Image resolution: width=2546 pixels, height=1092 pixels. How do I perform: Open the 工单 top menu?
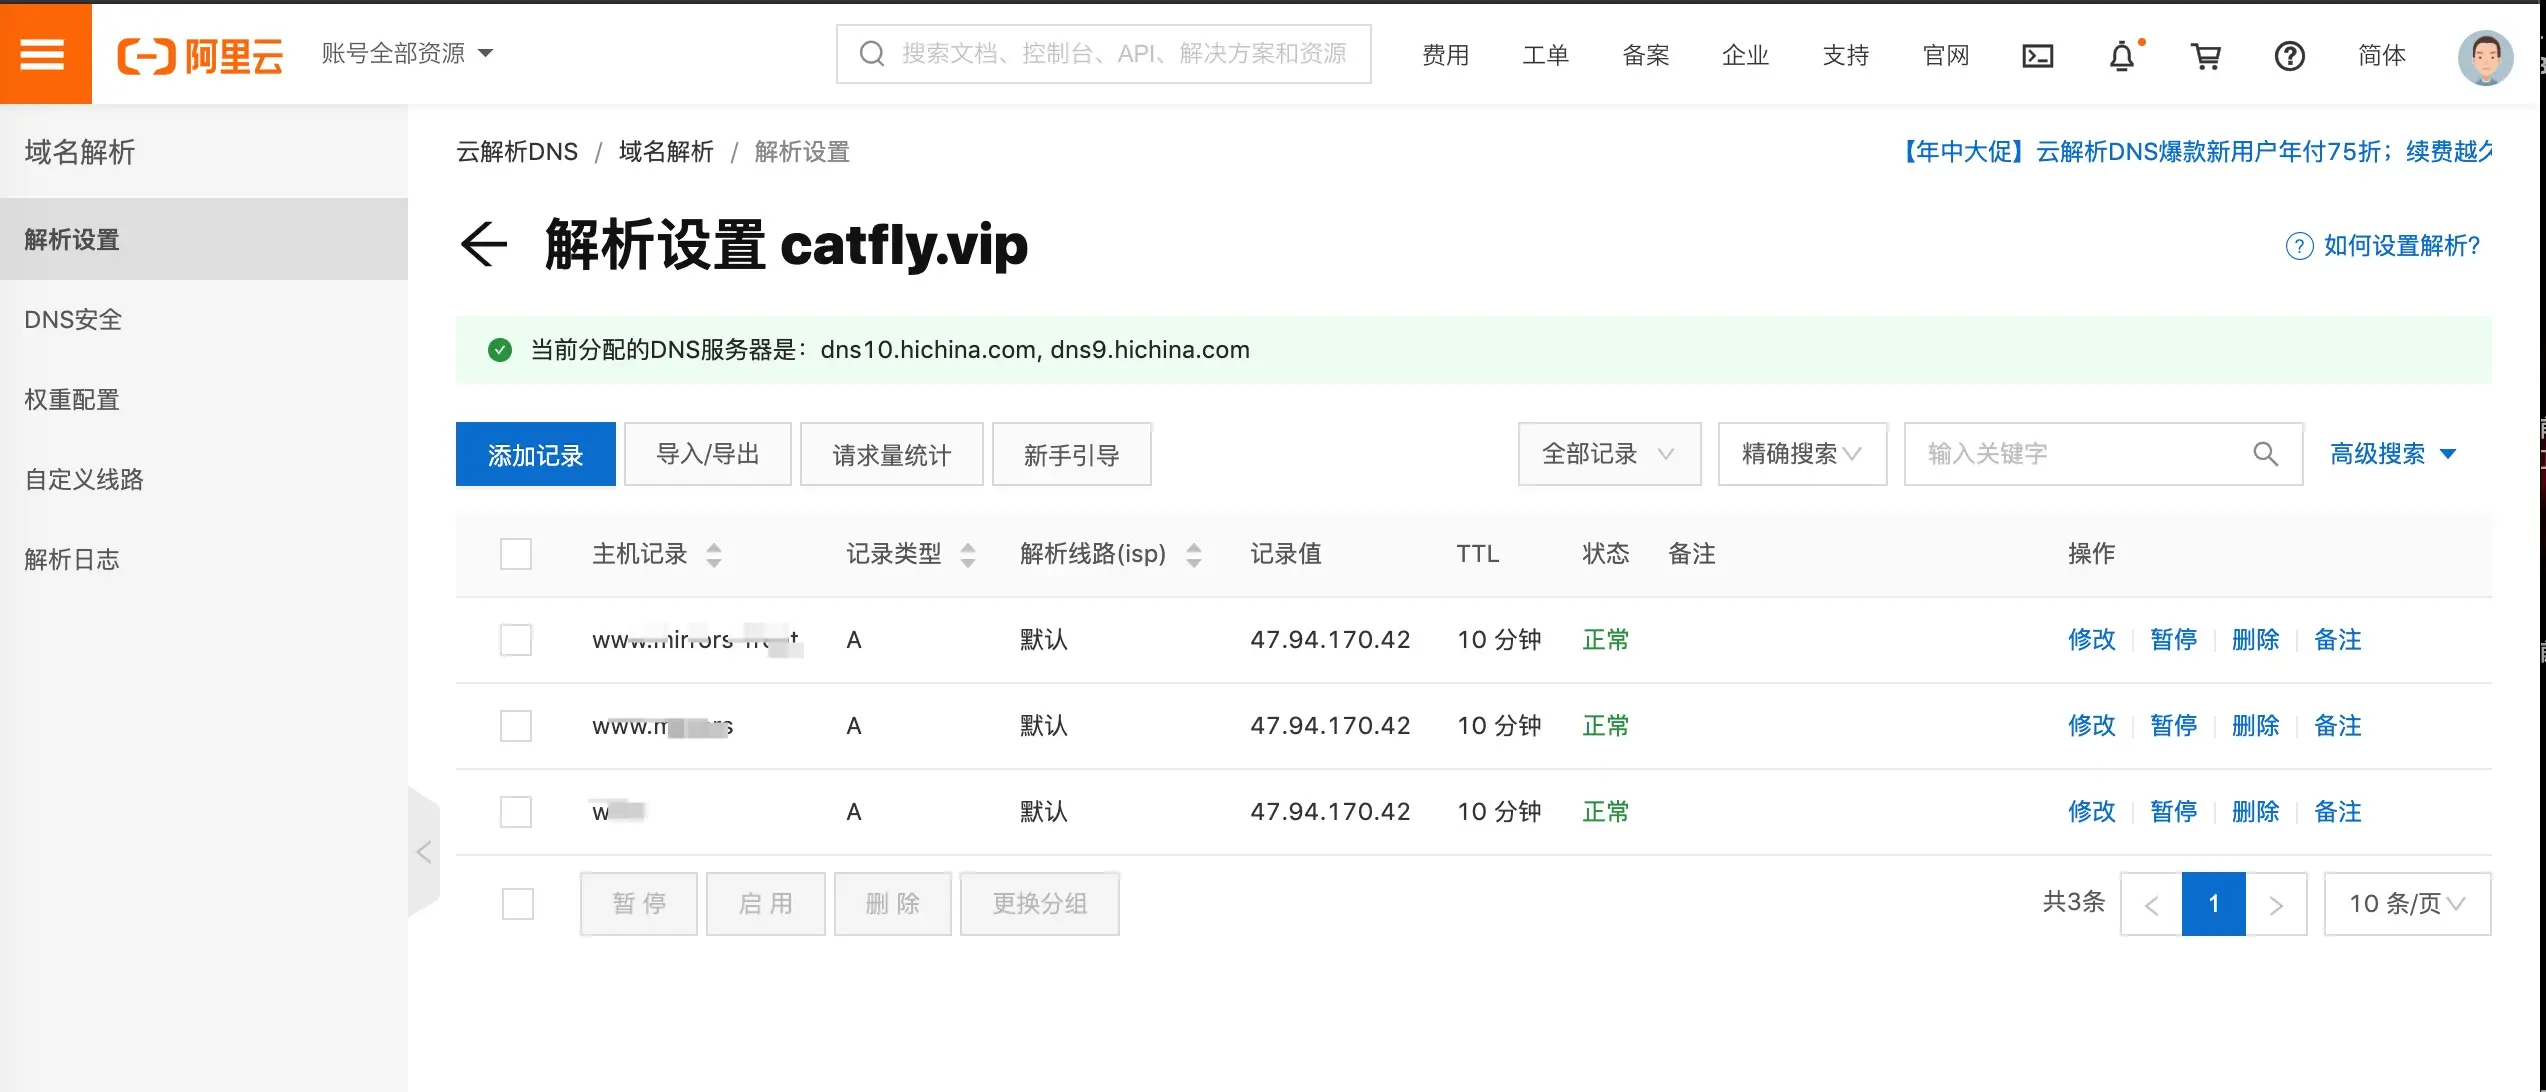(x=1546, y=55)
